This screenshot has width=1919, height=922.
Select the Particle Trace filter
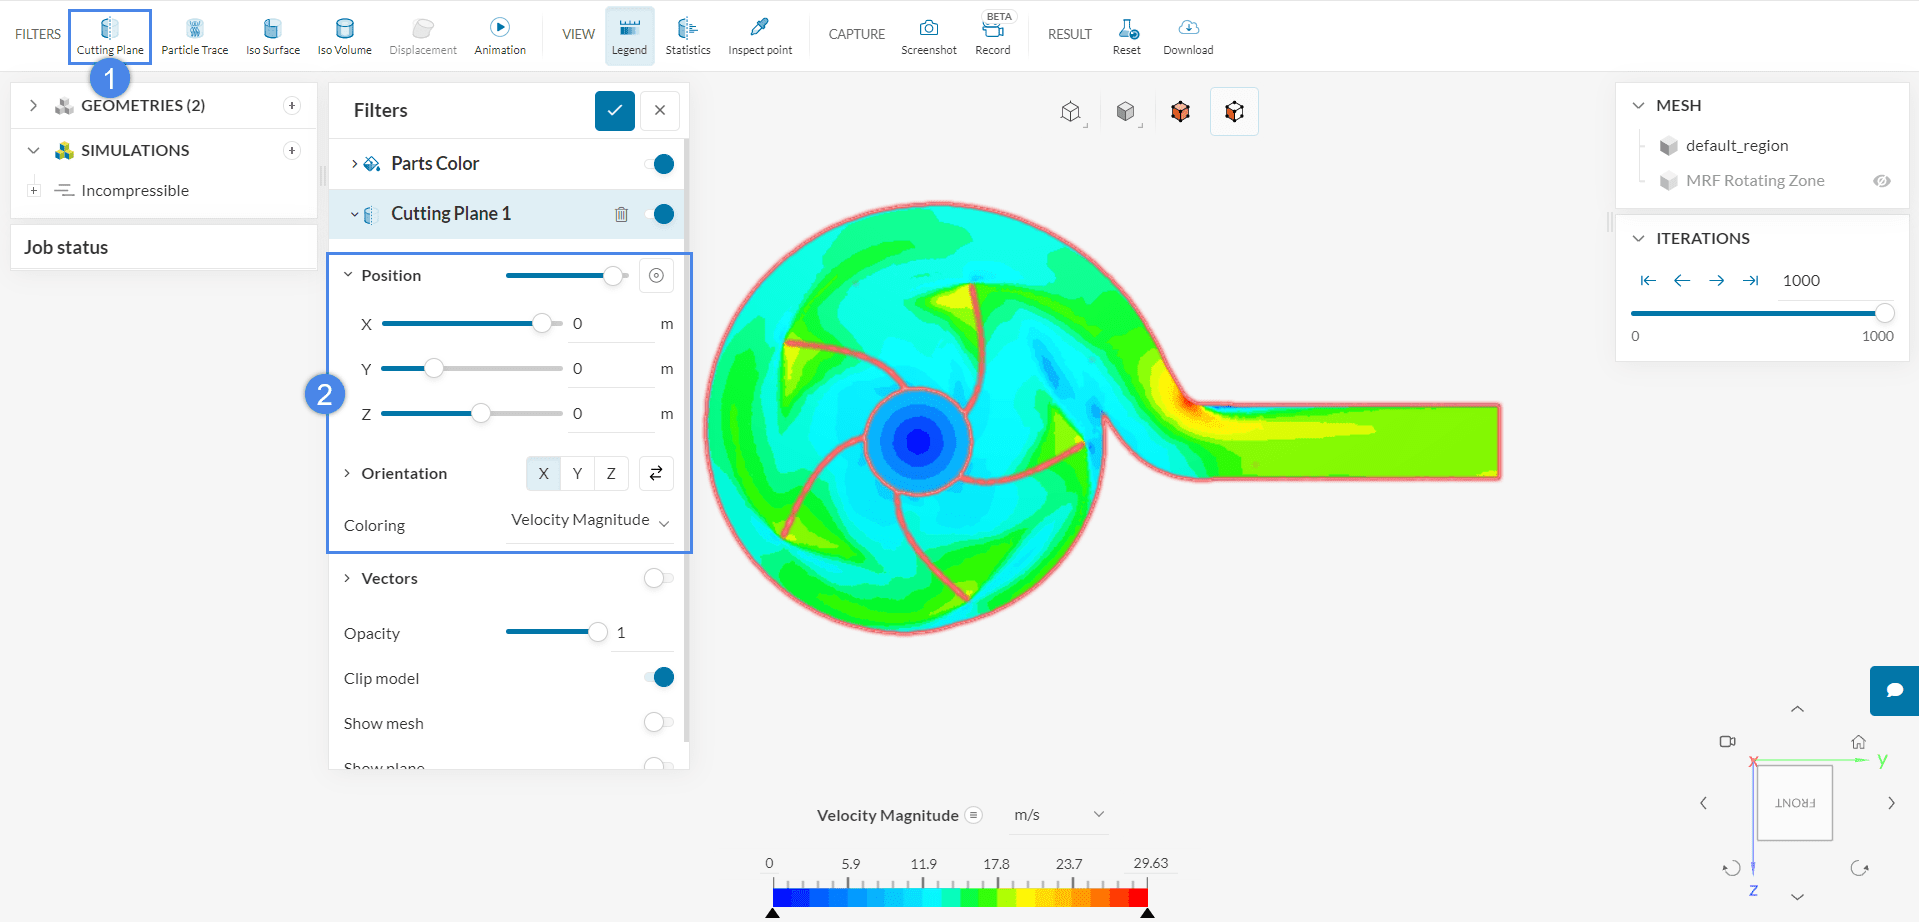pyautogui.click(x=194, y=36)
